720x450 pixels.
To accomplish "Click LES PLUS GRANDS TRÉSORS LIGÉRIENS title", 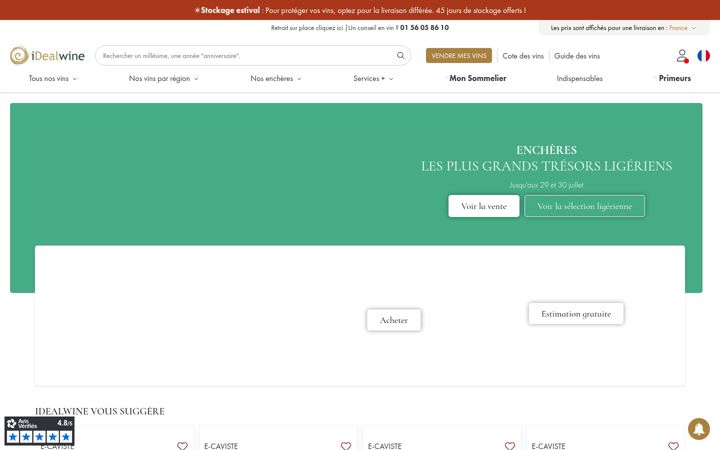I will pos(546,166).
